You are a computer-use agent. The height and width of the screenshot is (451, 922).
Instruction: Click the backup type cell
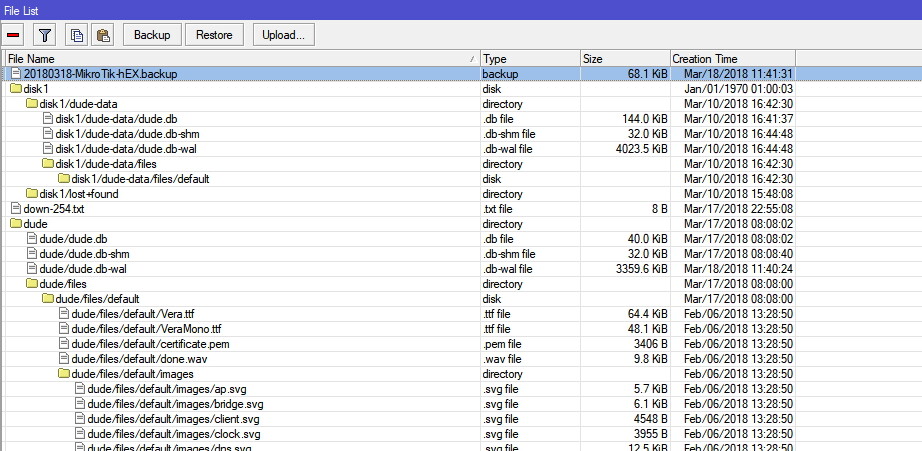[500, 74]
